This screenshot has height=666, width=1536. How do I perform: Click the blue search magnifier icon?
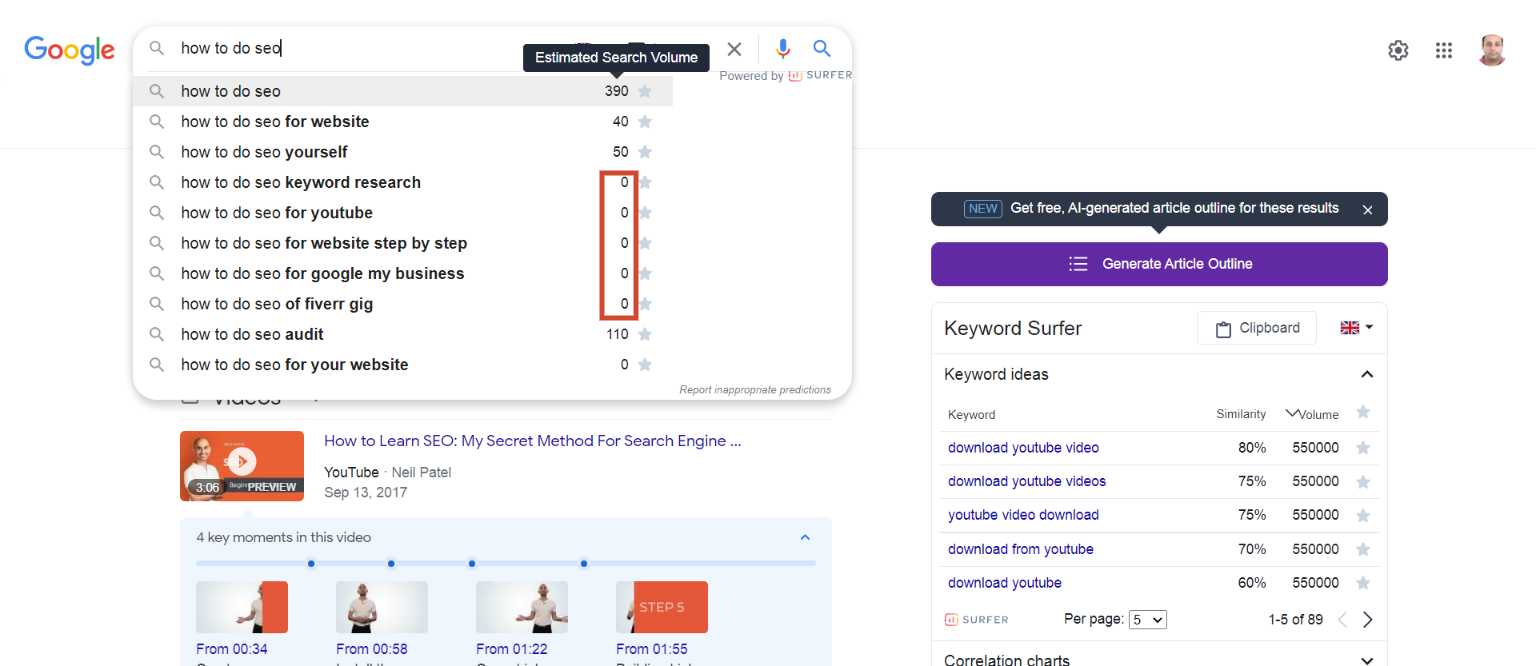(821, 49)
